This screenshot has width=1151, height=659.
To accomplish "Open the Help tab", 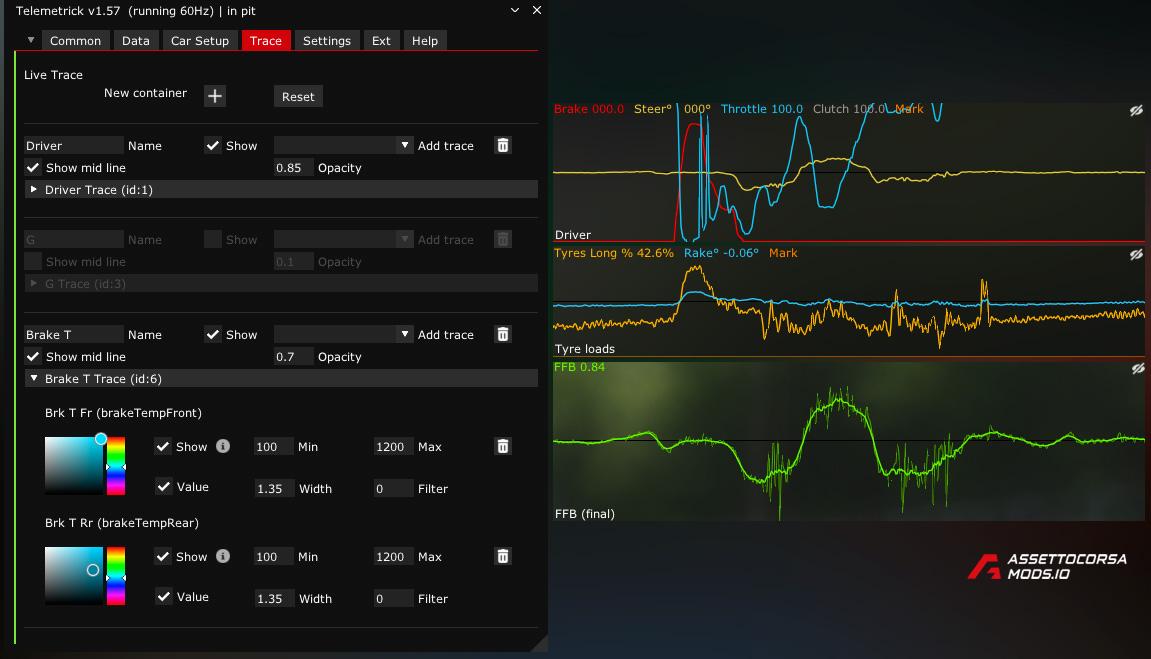I will pos(425,40).
